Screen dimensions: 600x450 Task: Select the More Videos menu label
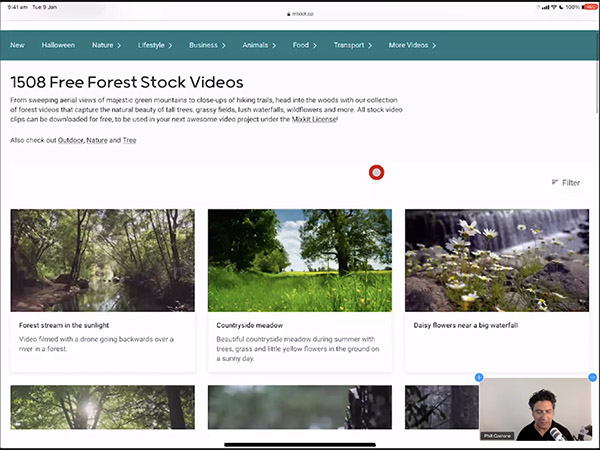(x=408, y=45)
